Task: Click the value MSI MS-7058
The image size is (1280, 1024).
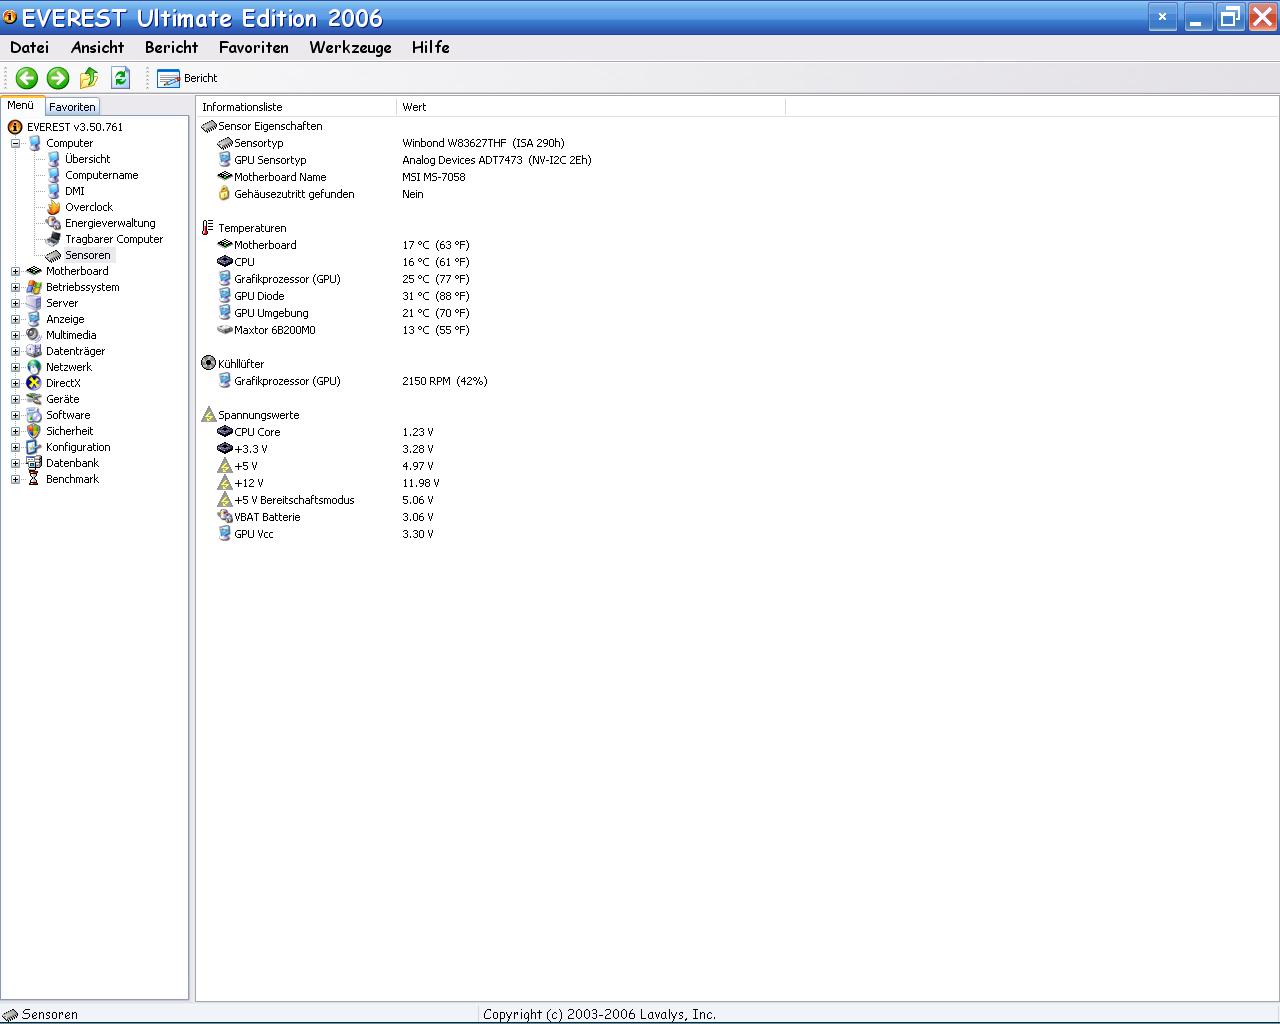Action: click(x=434, y=177)
